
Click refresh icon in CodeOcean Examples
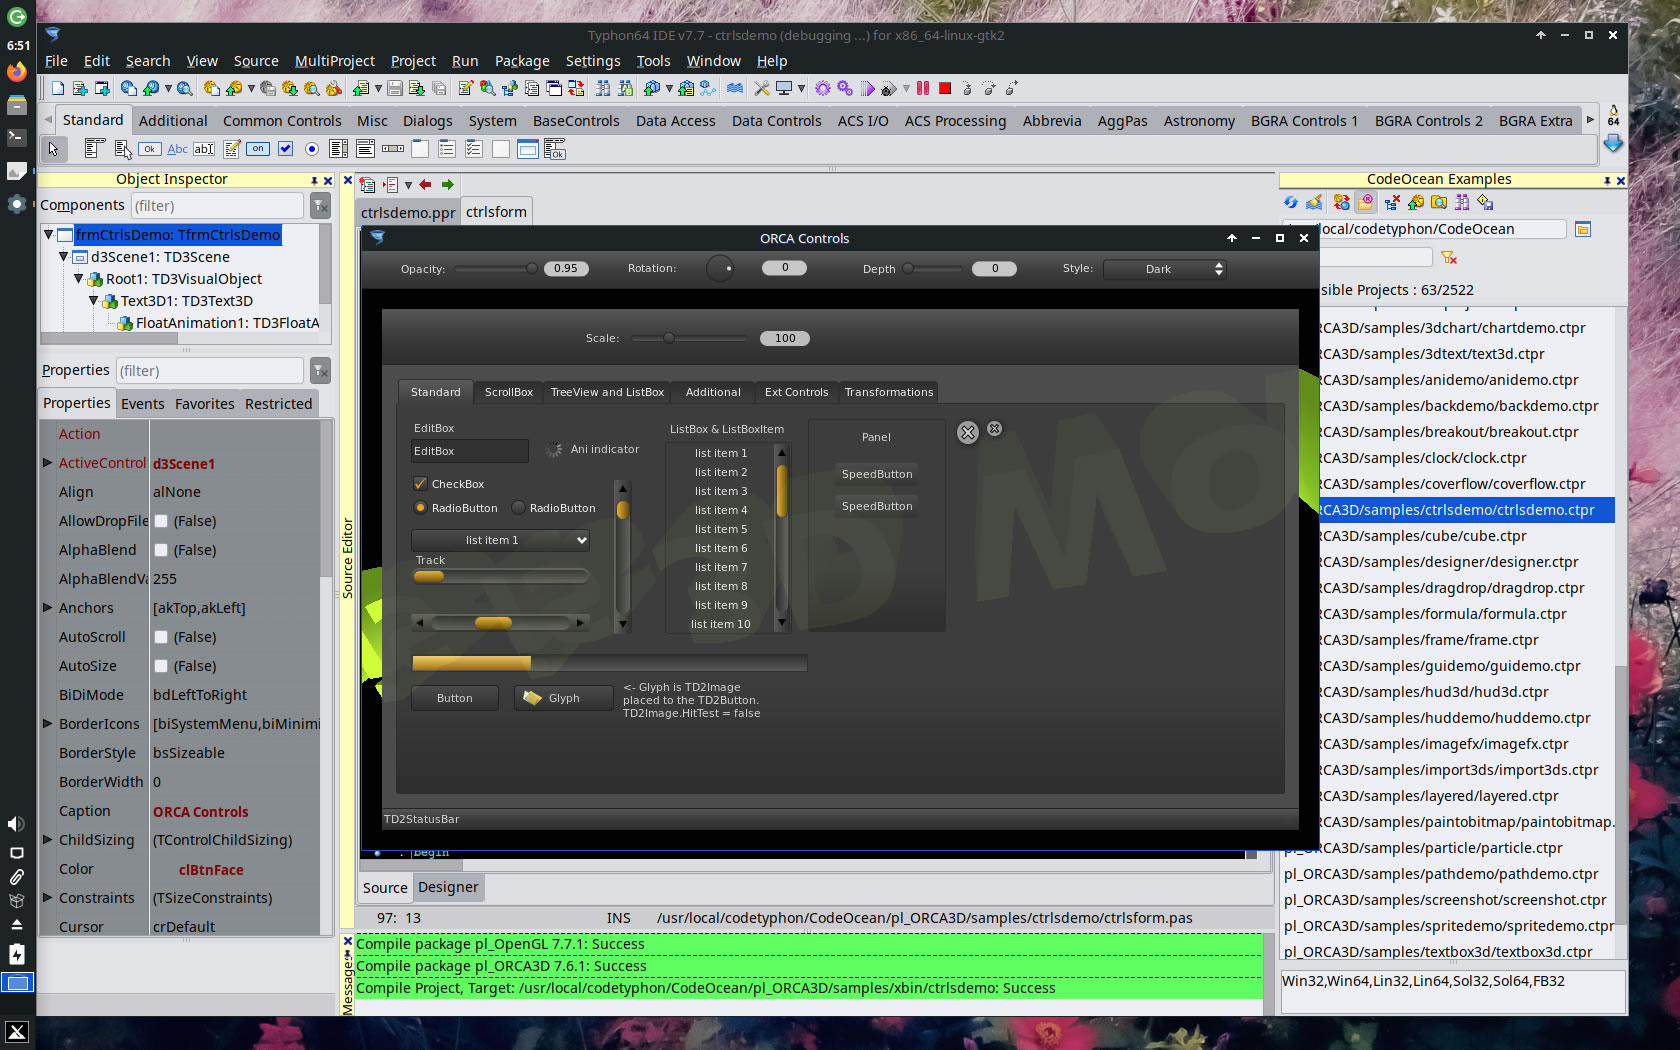point(1291,203)
